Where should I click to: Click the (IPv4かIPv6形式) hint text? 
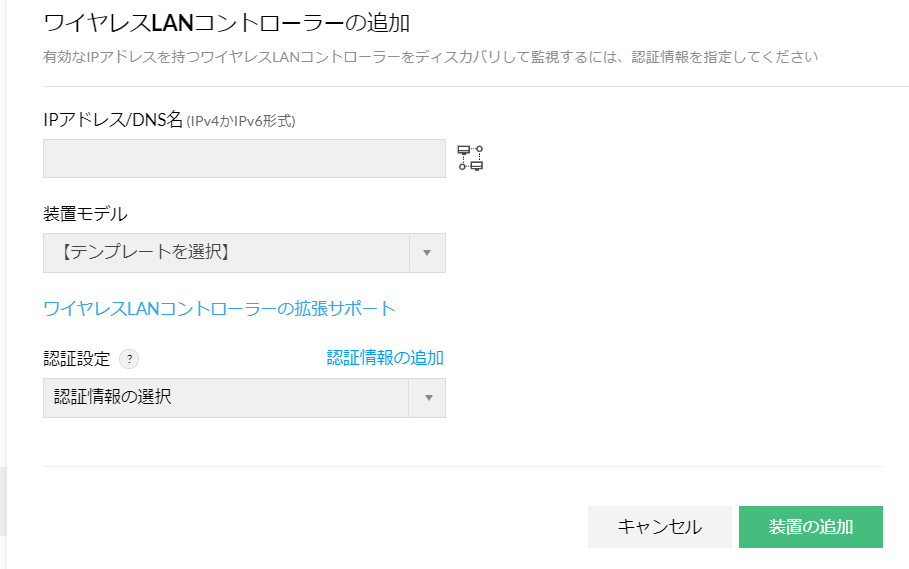pyautogui.click(x=241, y=121)
